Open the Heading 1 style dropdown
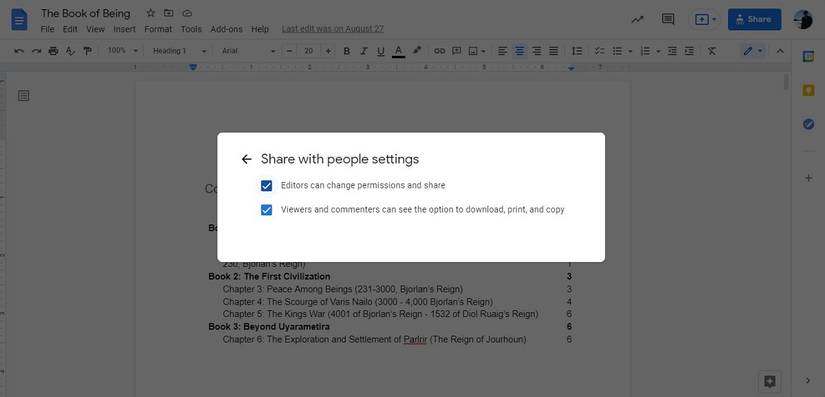This screenshot has width=825, height=397. pyautogui.click(x=179, y=51)
